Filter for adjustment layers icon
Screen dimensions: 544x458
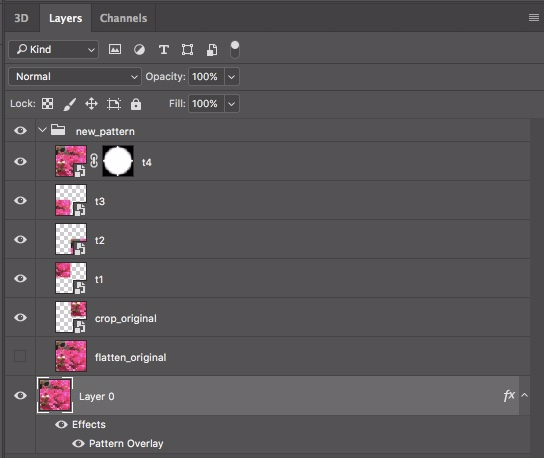(139, 50)
